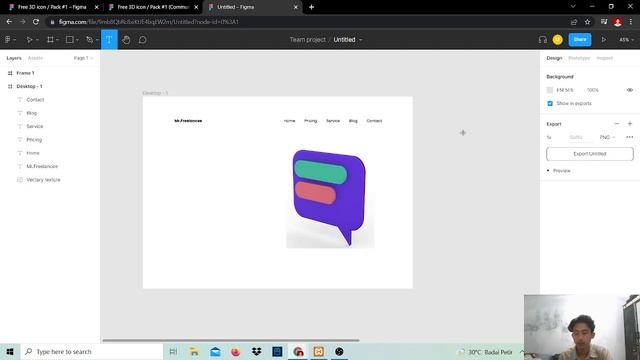Open Chrome three-dot menu
The image size is (640, 360).
(x=631, y=22)
